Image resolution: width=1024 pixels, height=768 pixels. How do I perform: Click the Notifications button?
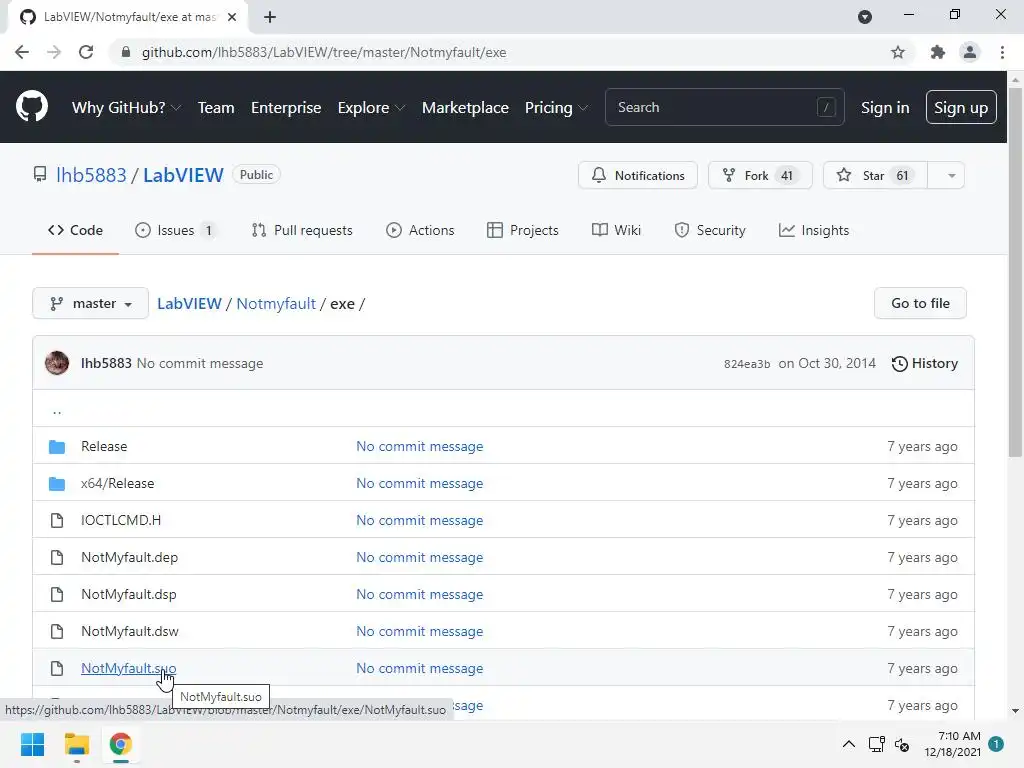(x=637, y=176)
